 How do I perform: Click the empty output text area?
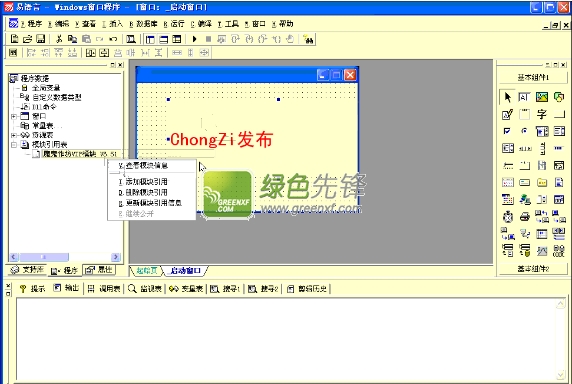(x=286, y=339)
